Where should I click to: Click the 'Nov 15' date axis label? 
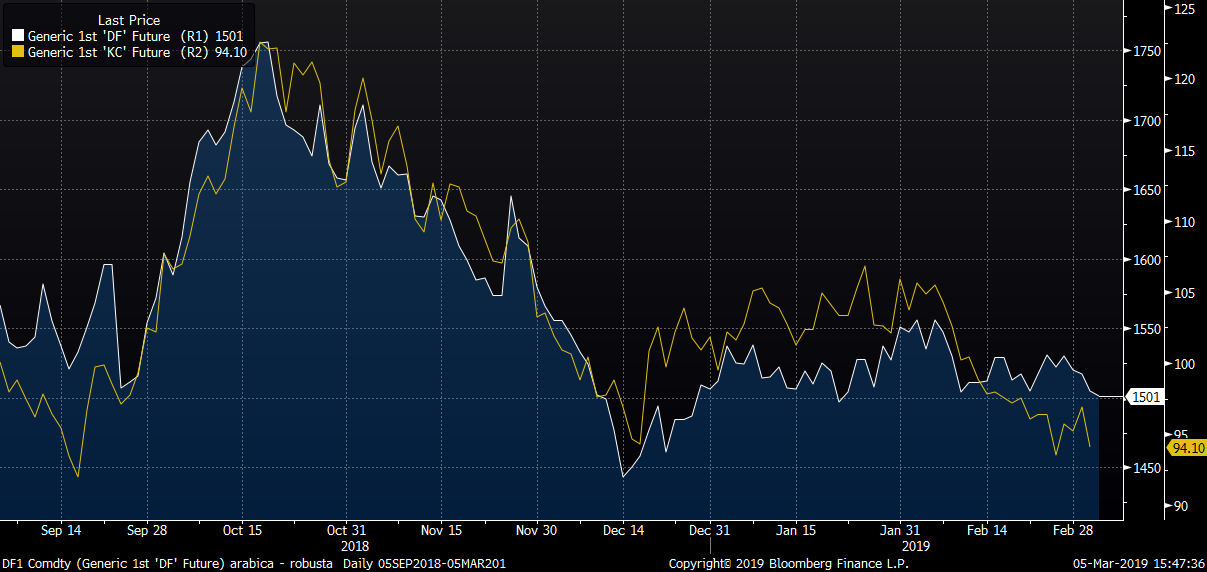tap(442, 531)
